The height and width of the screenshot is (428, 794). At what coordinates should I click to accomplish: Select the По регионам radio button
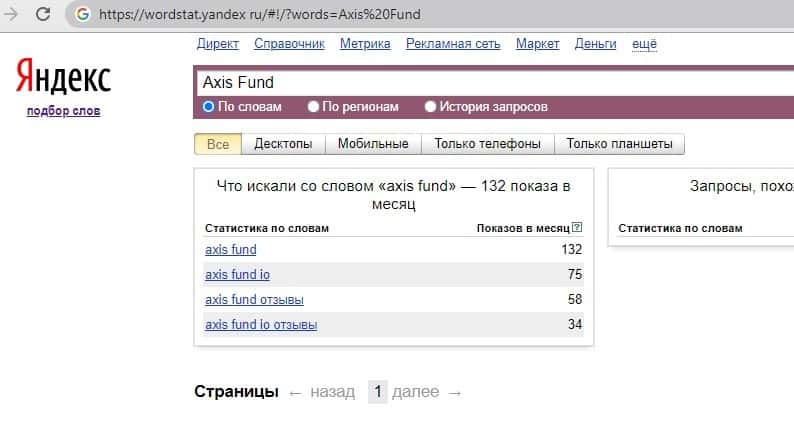click(x=313, y=106)
